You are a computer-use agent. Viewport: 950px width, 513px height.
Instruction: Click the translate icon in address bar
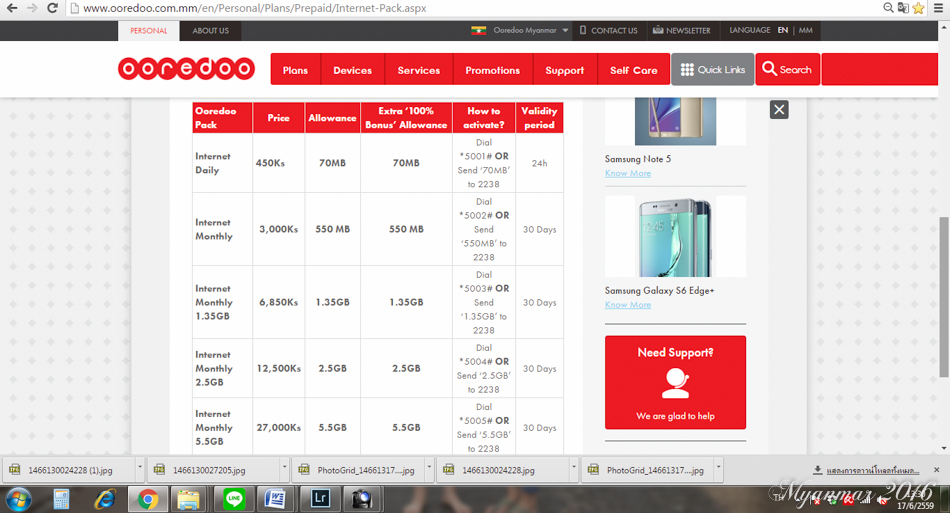[x=903, y=8]
